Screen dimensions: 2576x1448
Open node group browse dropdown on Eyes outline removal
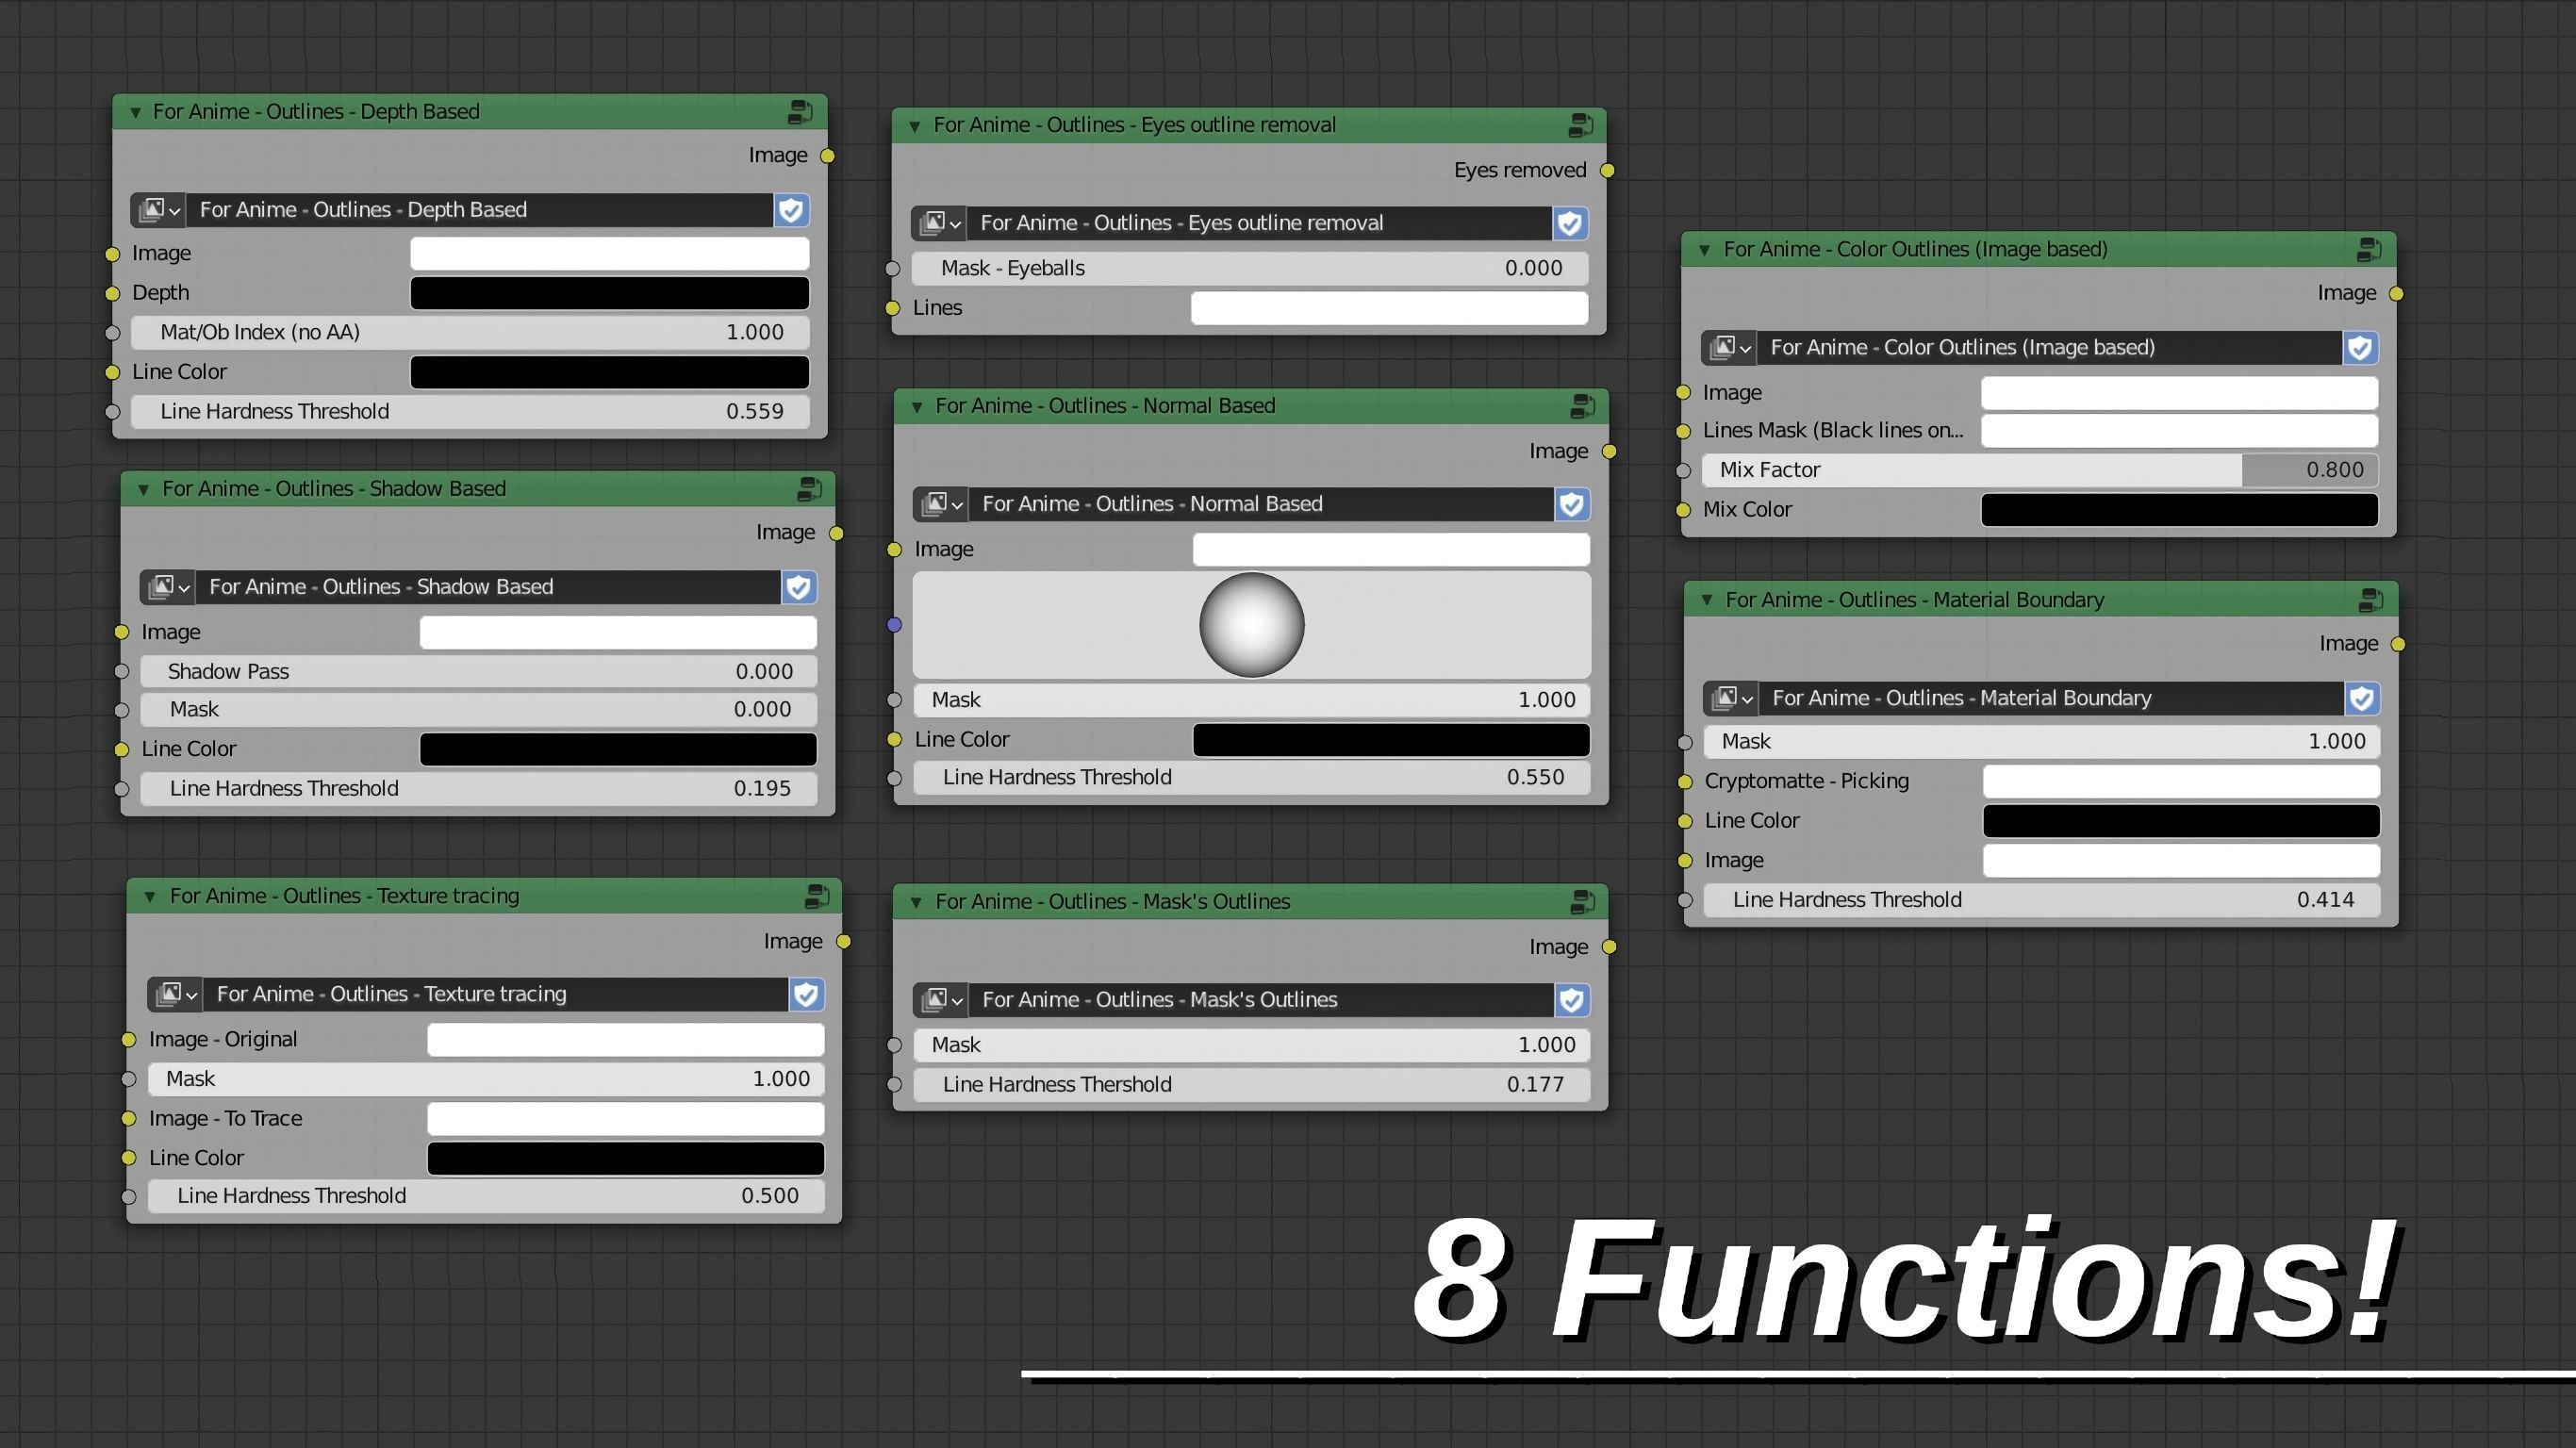[939, 223]
